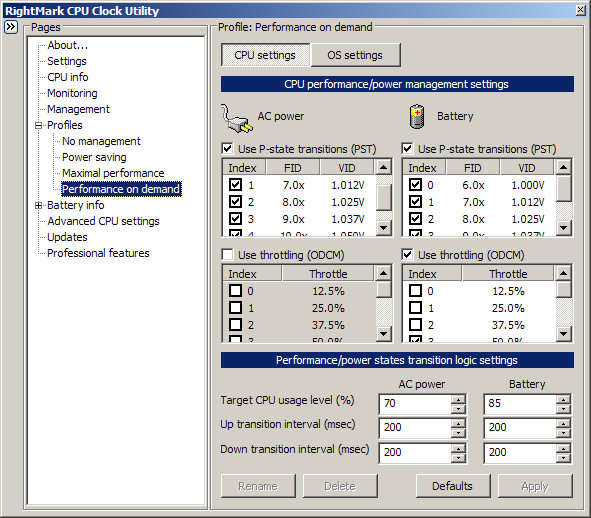Open the Updates page

(x=67, y=237)
